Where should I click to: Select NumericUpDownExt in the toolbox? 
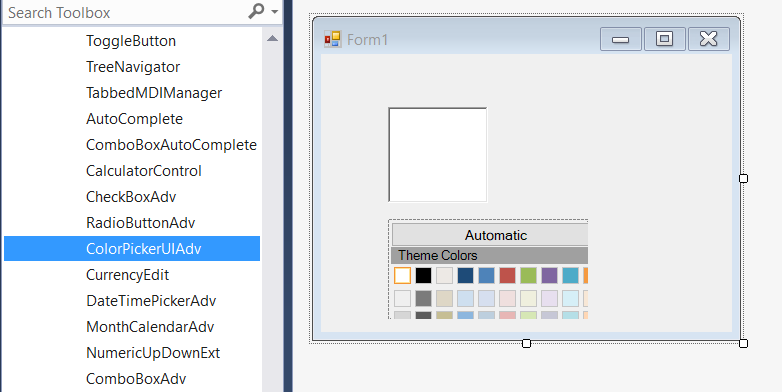click(x=153, y=353)
